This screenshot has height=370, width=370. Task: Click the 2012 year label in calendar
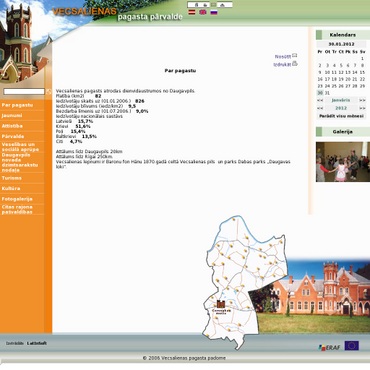tap(341, 108)
